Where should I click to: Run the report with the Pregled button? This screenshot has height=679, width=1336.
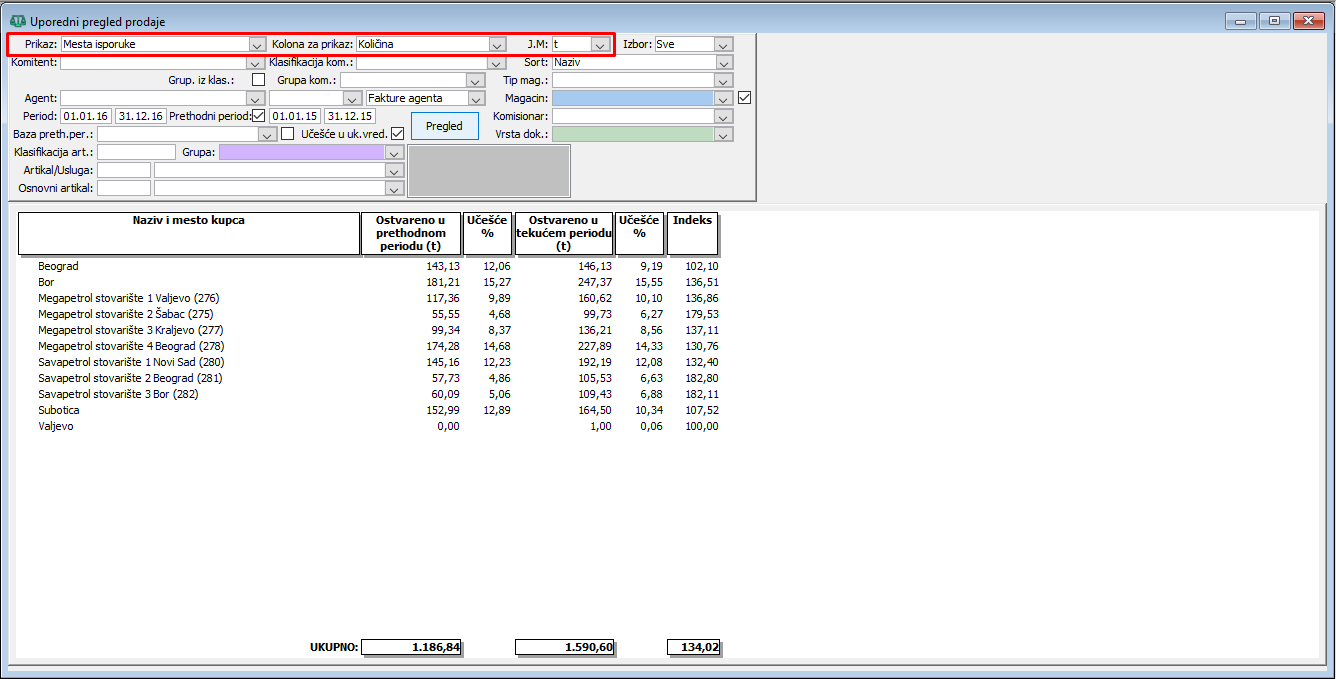tap(445, 126)
